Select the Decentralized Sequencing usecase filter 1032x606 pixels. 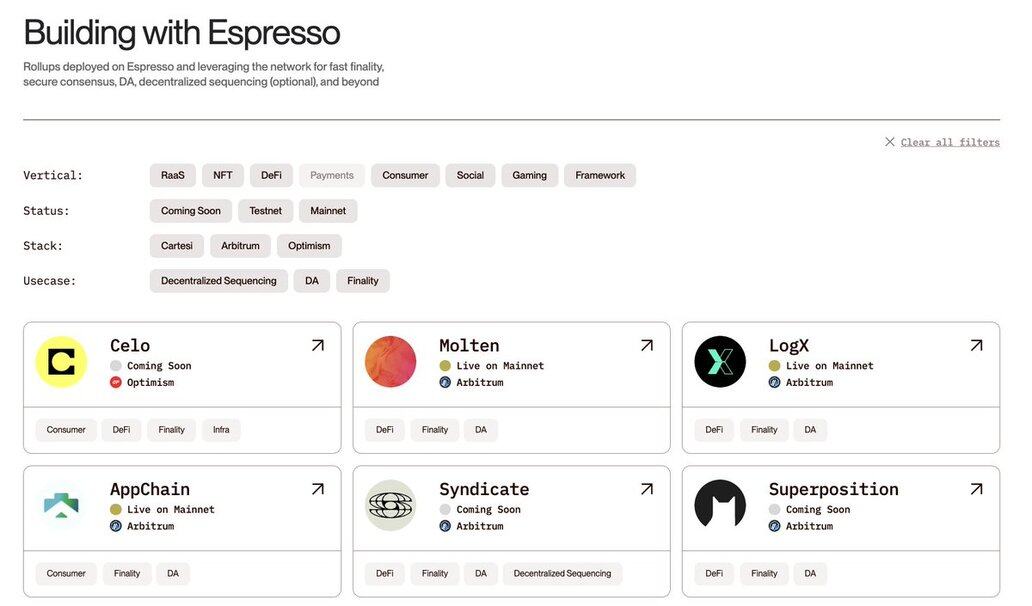219,281
